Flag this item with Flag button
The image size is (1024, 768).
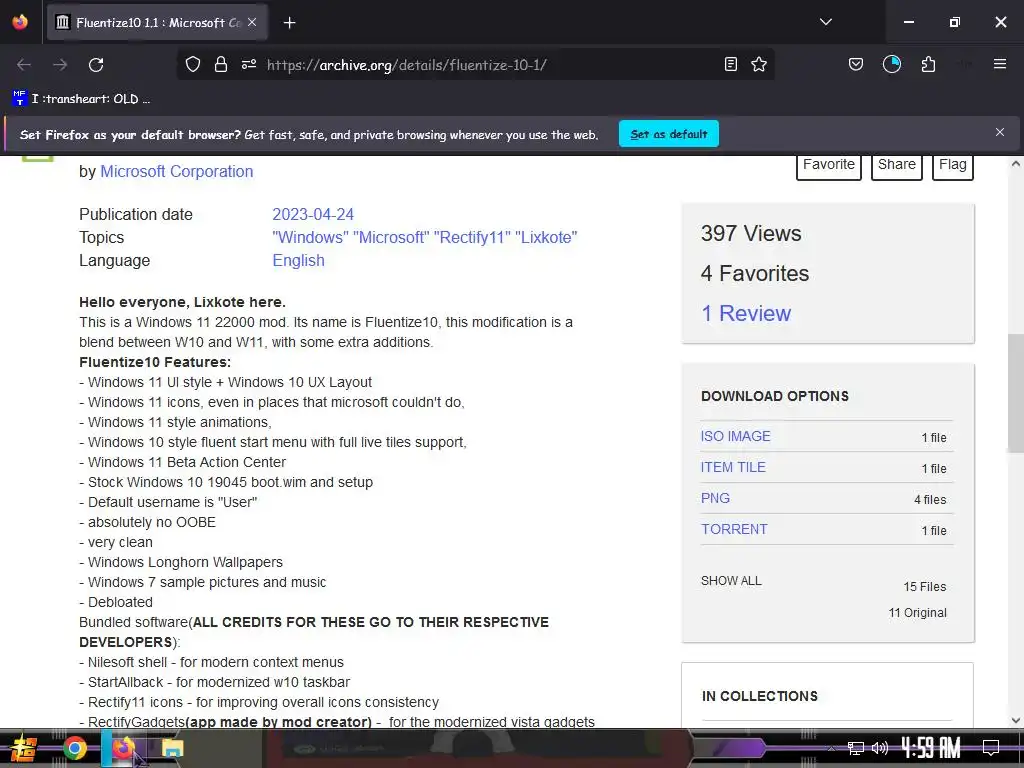(x=953, y=165)
